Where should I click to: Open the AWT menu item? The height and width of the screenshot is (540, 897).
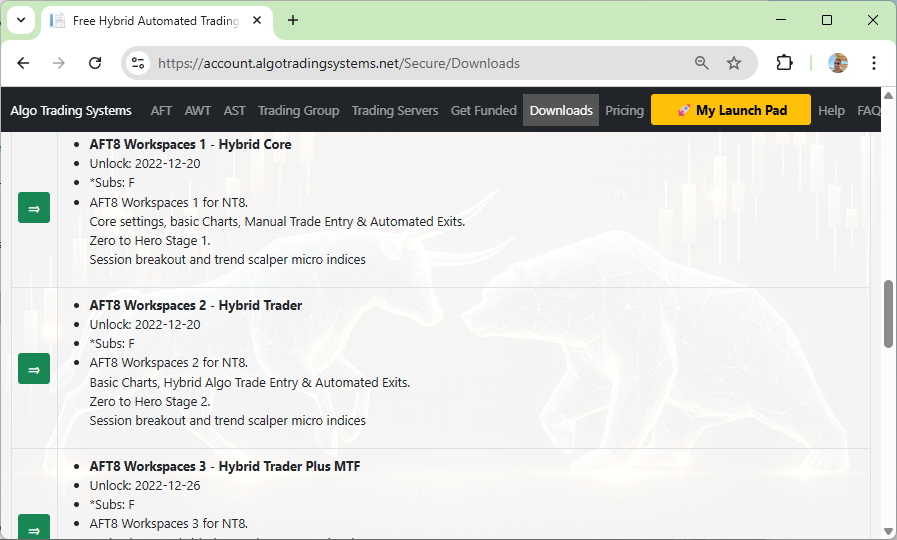point(197,110)
